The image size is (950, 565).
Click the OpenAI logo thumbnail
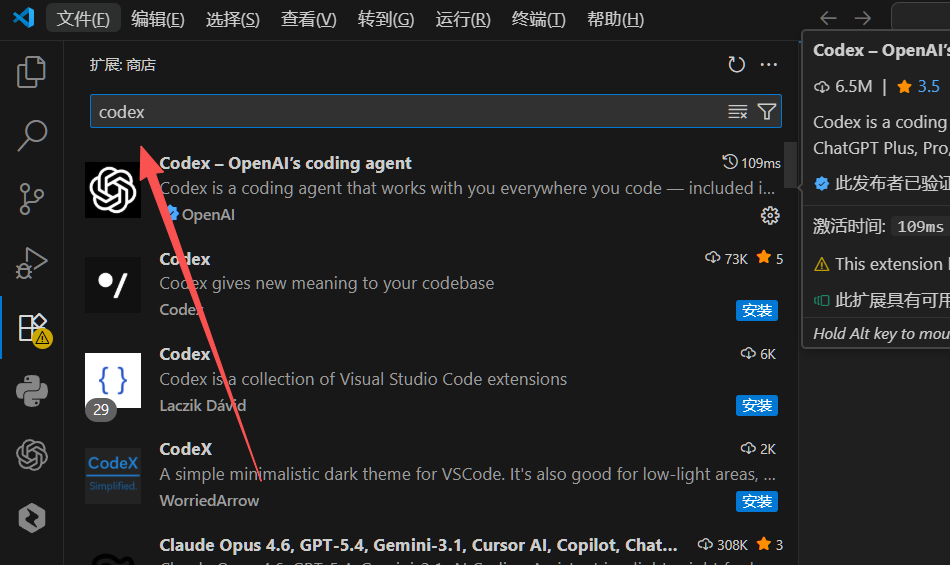coord(113,190)
